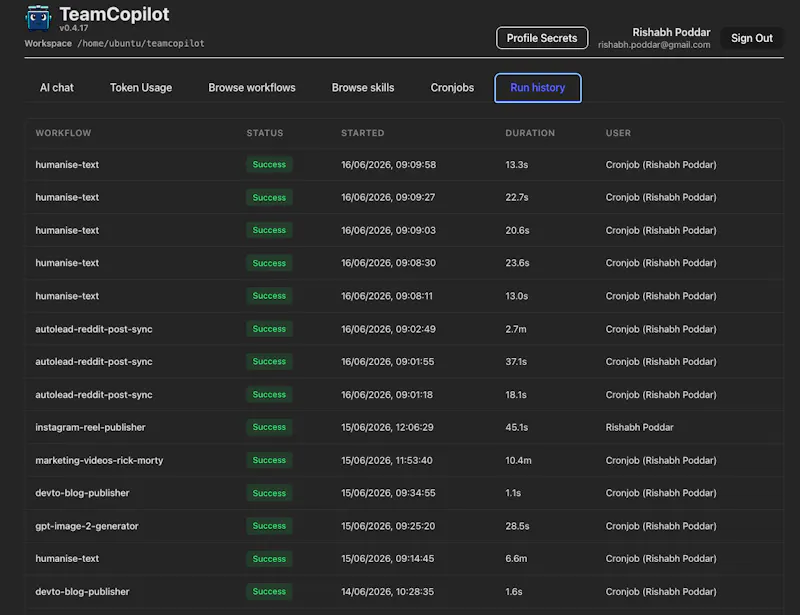
Task: Click the 28.5s duration value
Action: coord(517,526)
